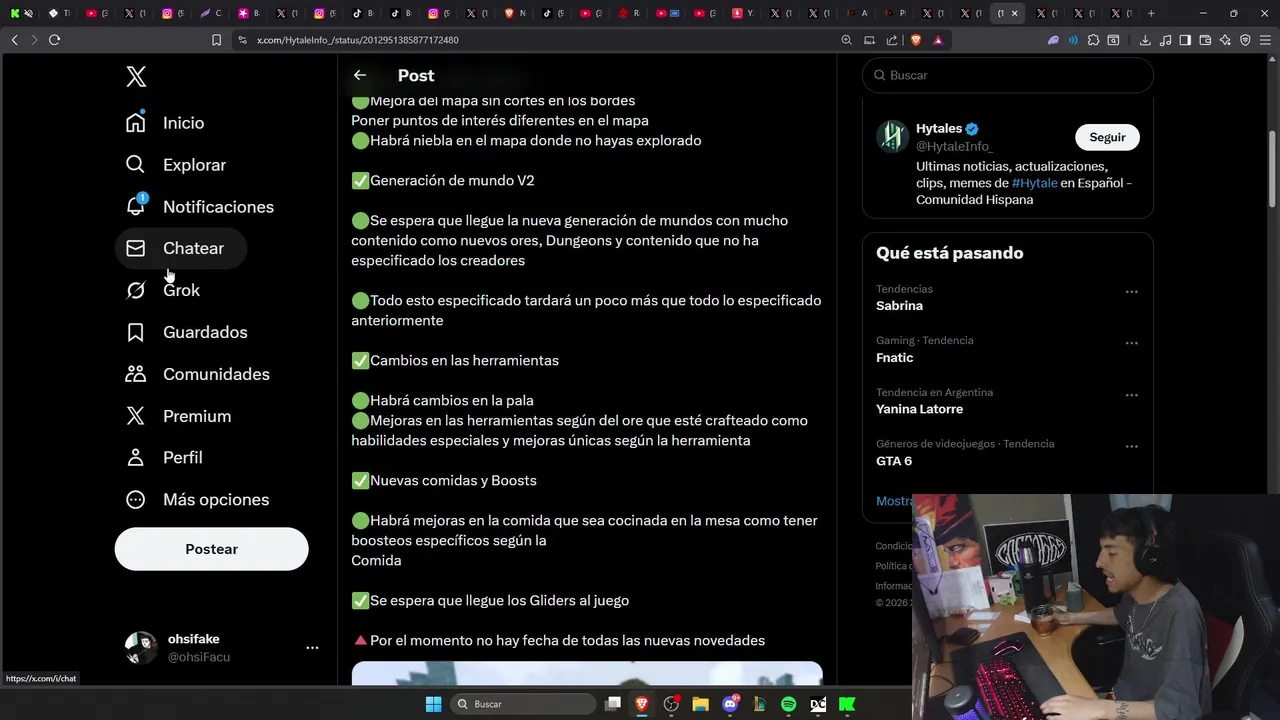
Task: Open OBS Studio from taskbar
Action: [671, 704]
